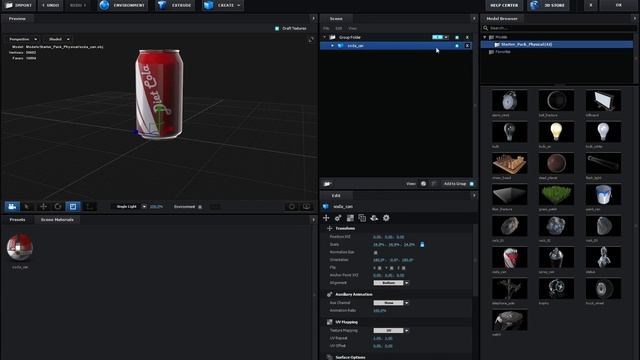
Task: Select Favorites folder in Model Browser
Action: [x=502, y=52]
